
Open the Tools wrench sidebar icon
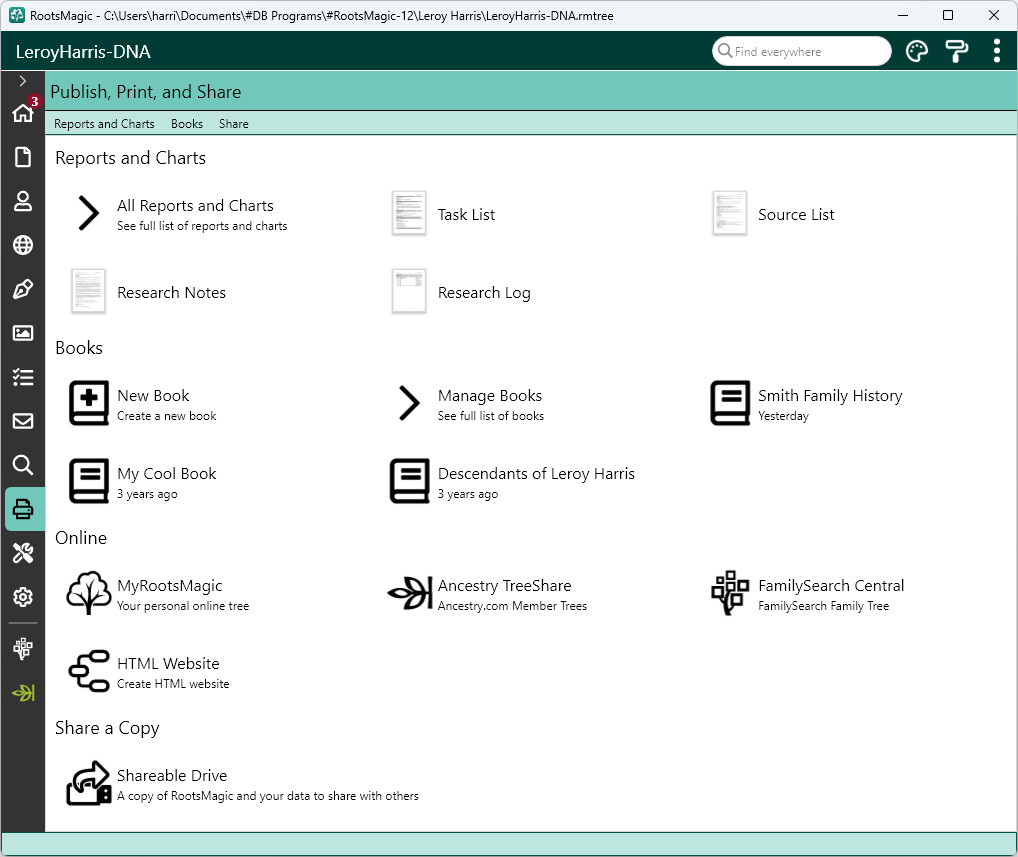pos(23,553)
